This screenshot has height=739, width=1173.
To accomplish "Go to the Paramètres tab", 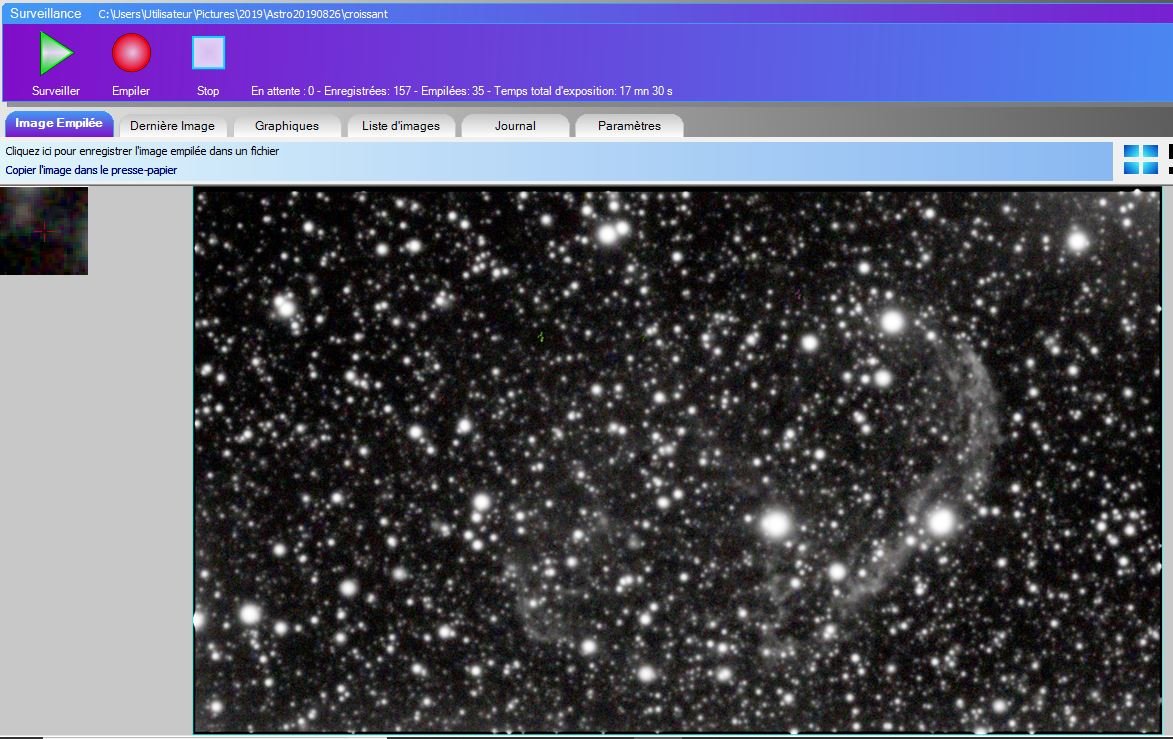I will [629, 126].
